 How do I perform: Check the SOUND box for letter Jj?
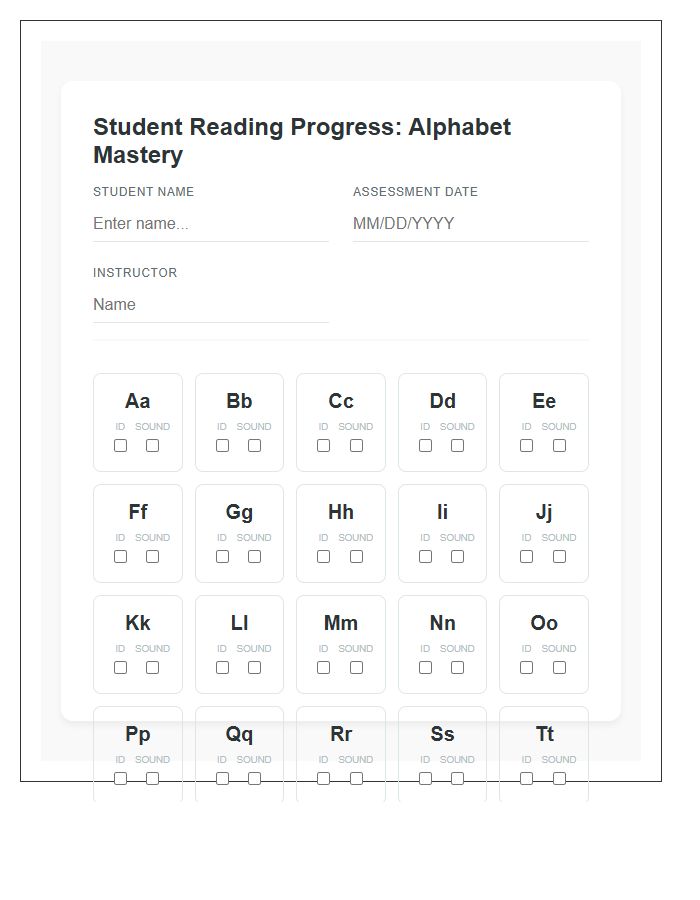[x=559, y=557]
